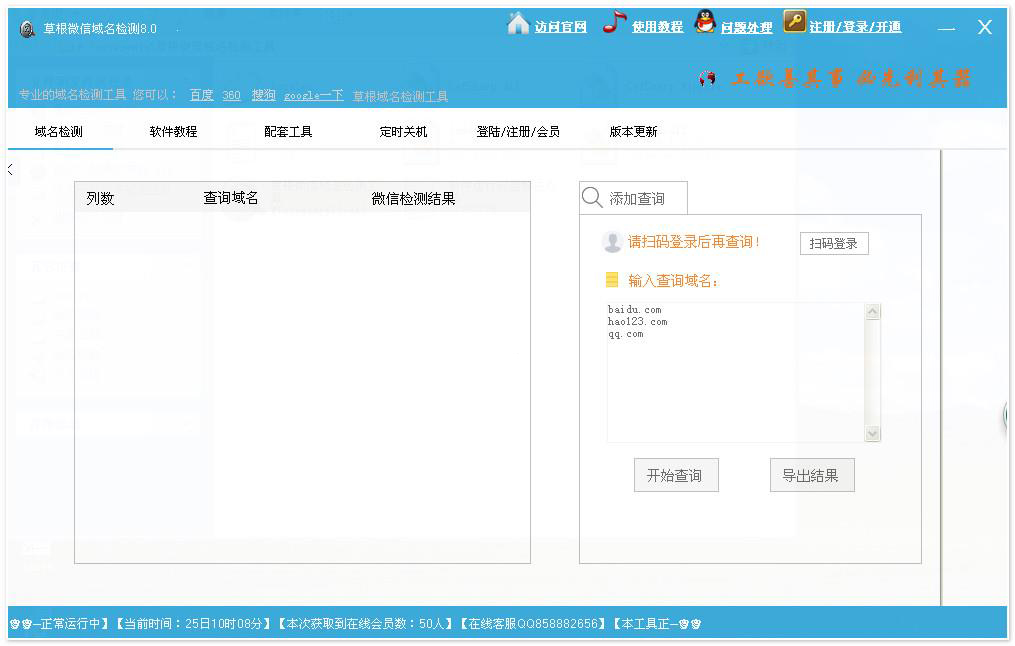The height and width of the screenshot is (646, 1015).
Task: Switch to the 定时关机 tab
Action: tap(402, 131)
